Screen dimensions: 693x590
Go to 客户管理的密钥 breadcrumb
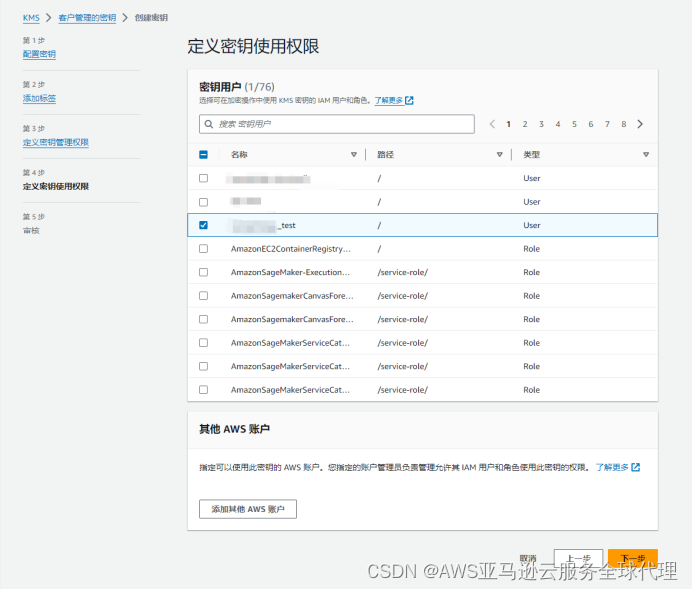tap(87, 18)
